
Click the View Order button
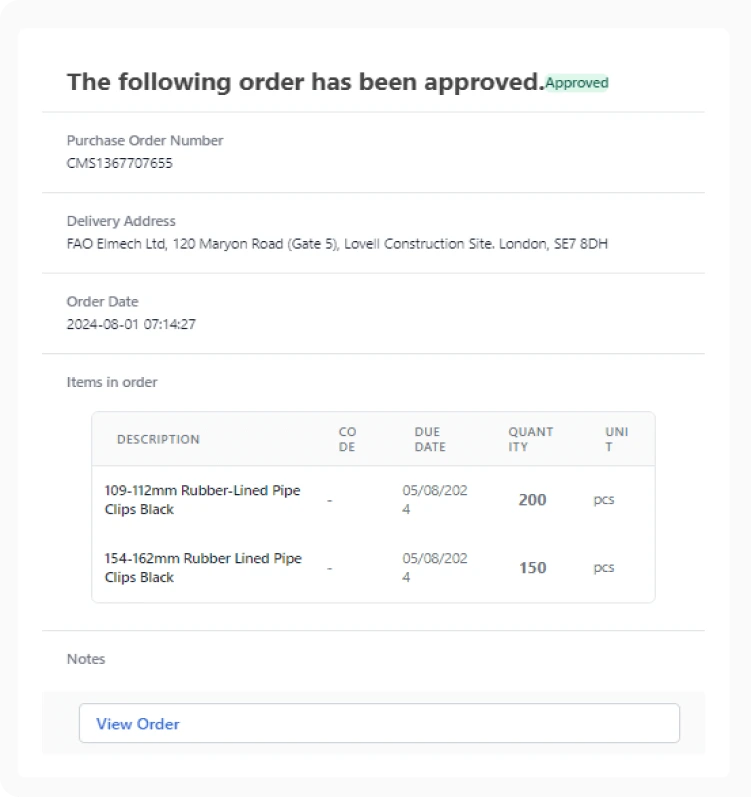(378, 723)
